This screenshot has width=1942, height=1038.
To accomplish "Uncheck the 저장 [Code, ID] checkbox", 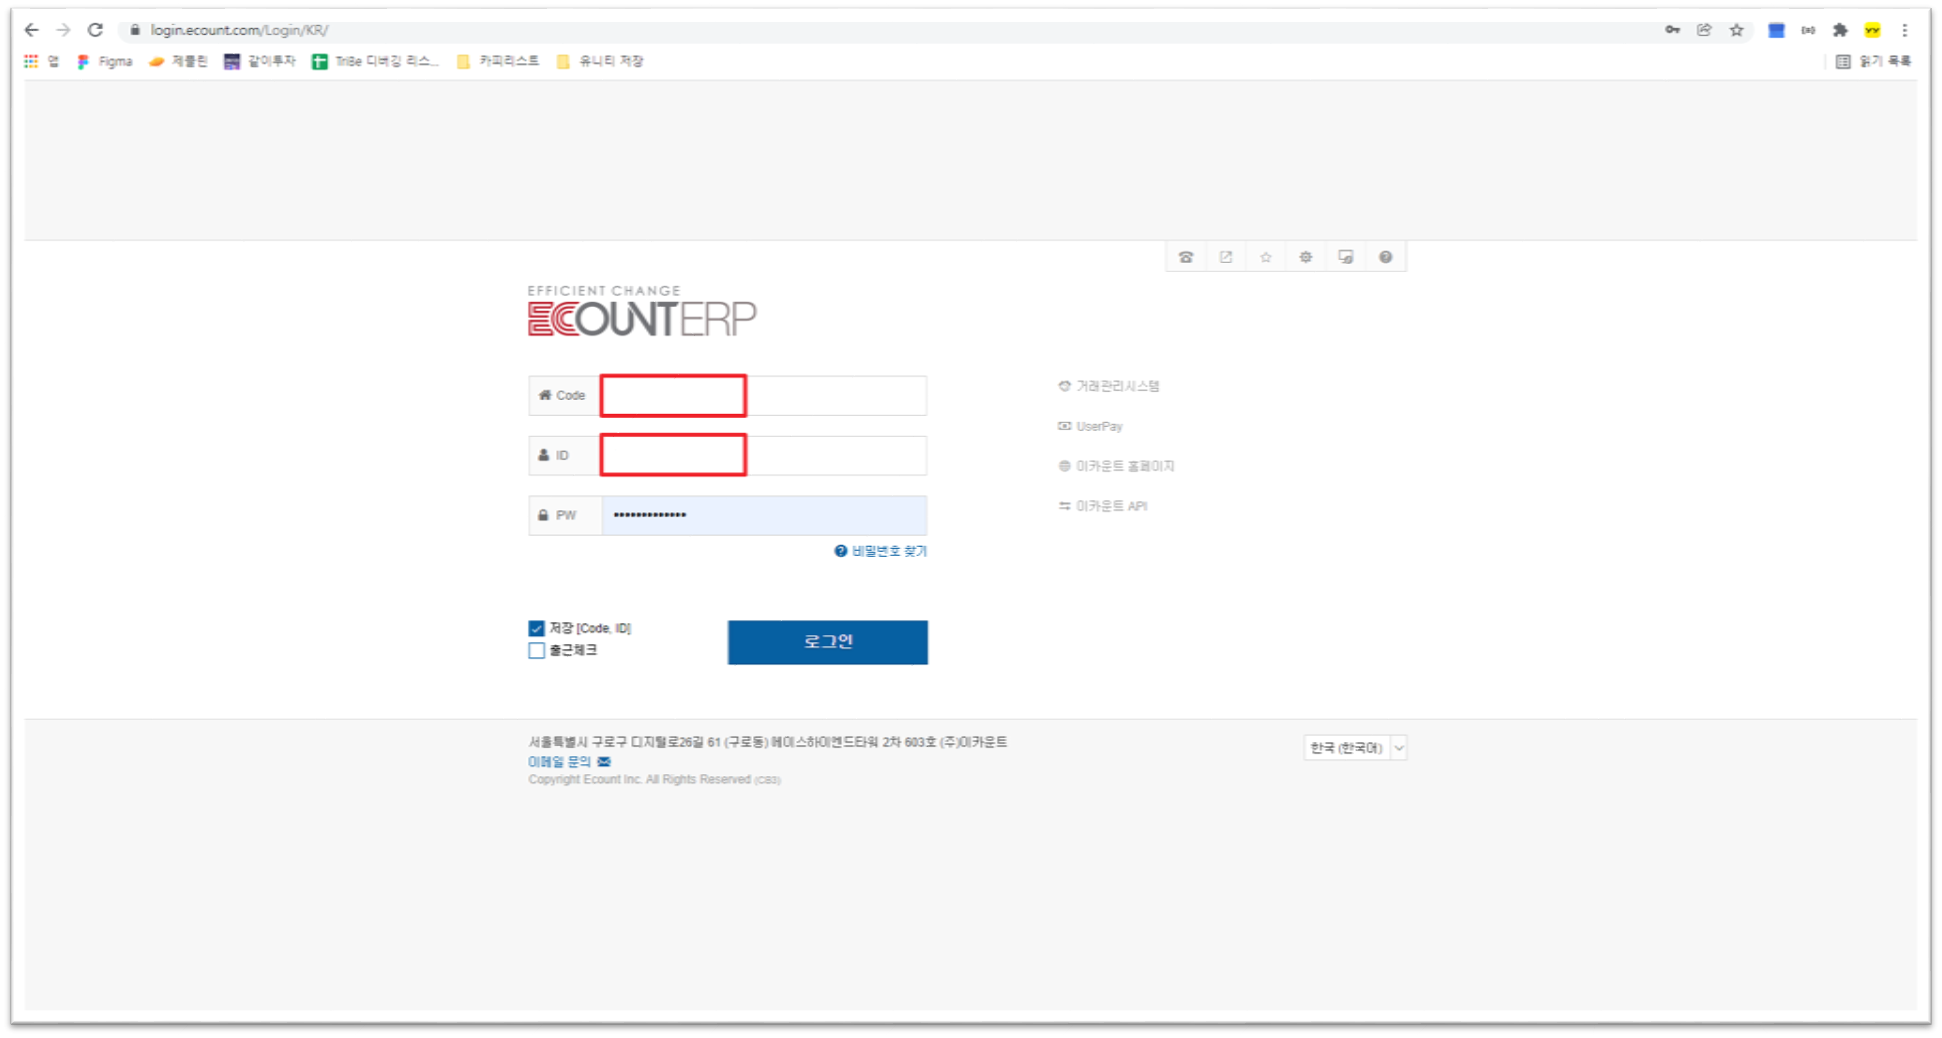I will 536,628.
